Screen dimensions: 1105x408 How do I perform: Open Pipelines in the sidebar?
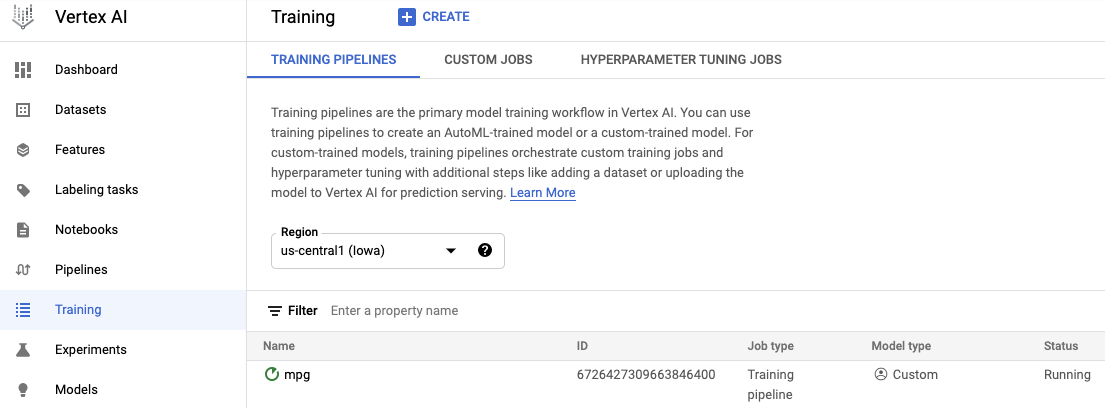(81, 270)
